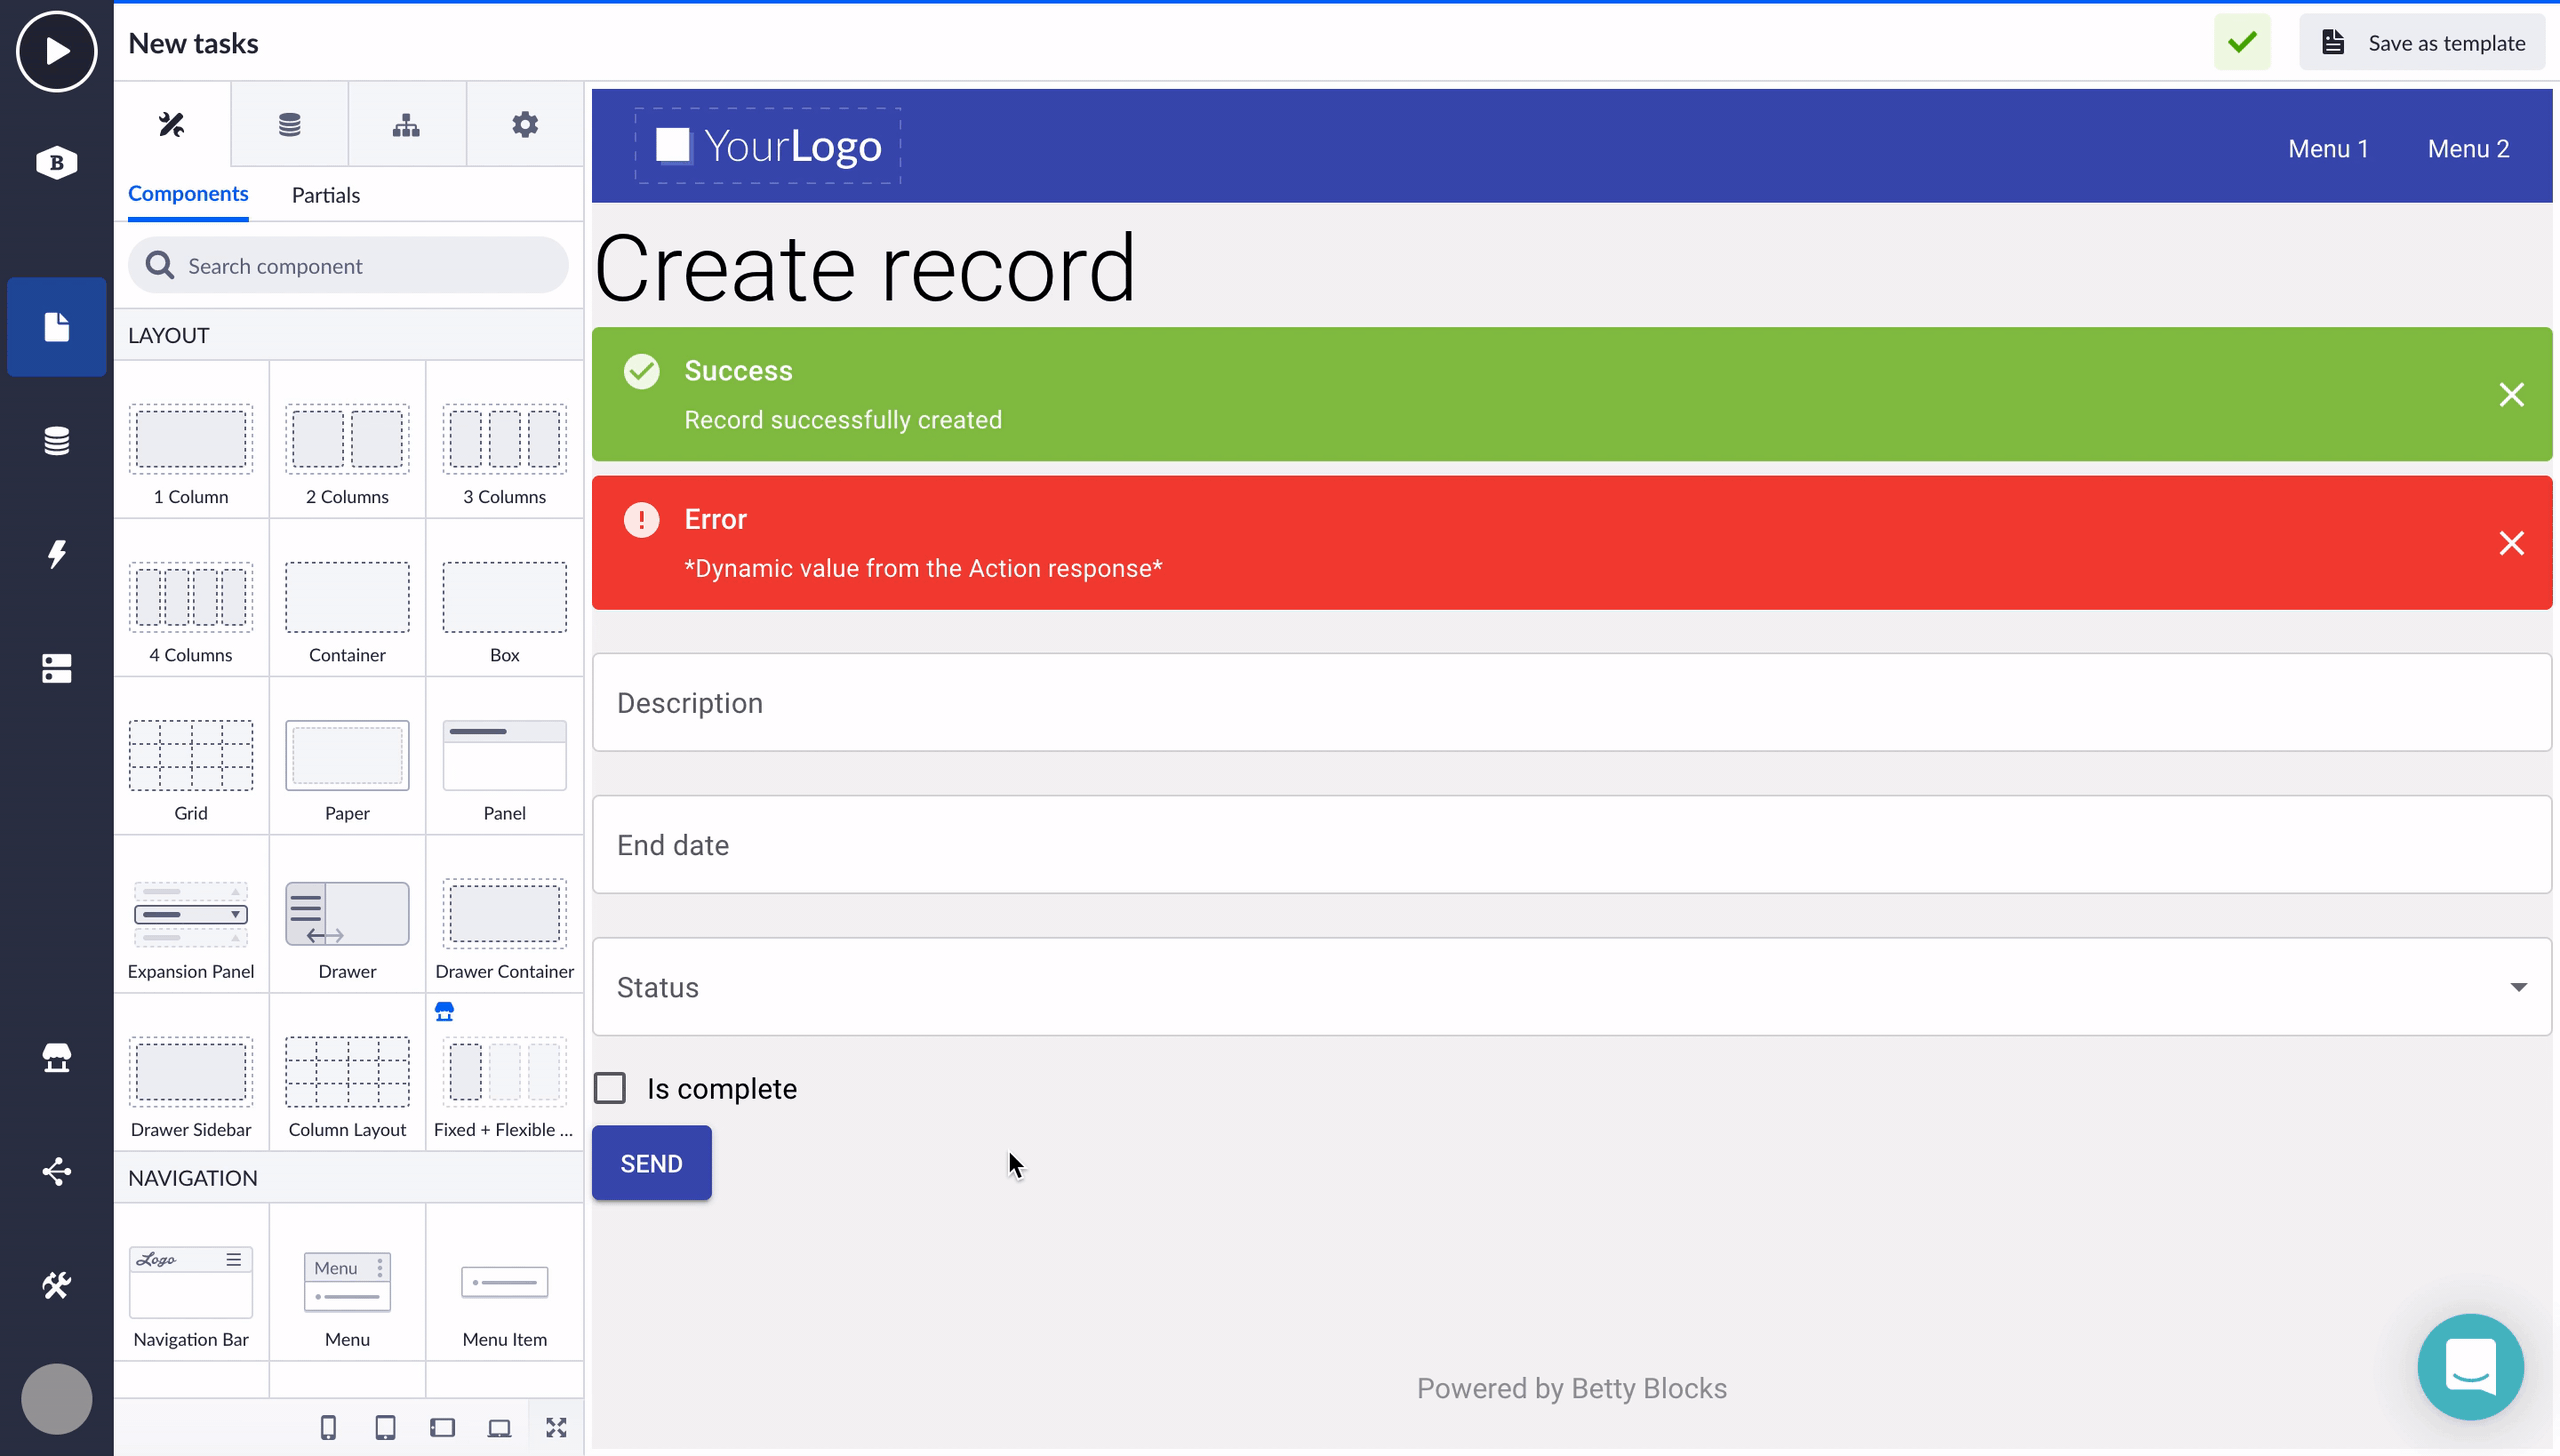Open the chat support bubble
Screen dimensions: 2560x1456
point(2470,1366)
